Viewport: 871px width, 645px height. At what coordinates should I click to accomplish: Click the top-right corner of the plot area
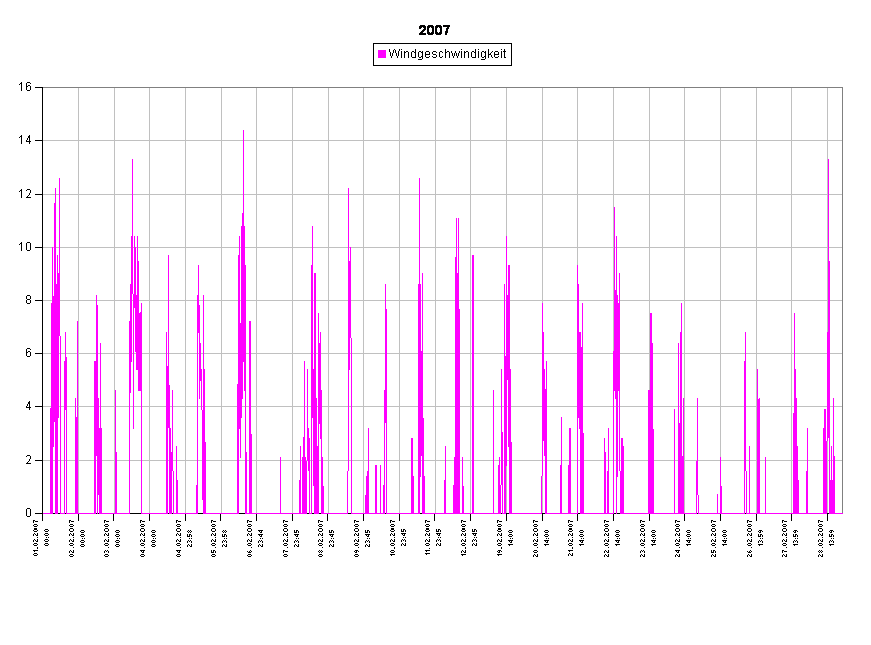click(842, 87)
